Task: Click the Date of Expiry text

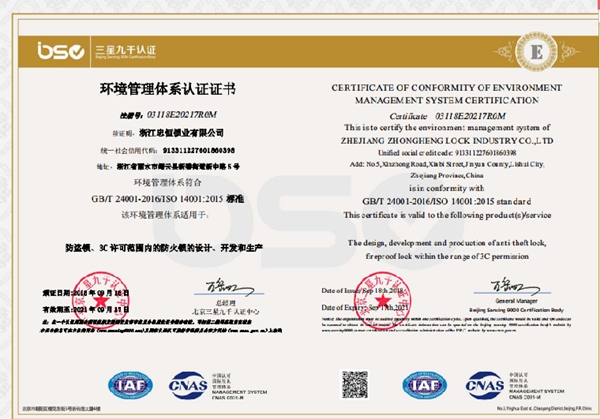Action: coord(365,308)
